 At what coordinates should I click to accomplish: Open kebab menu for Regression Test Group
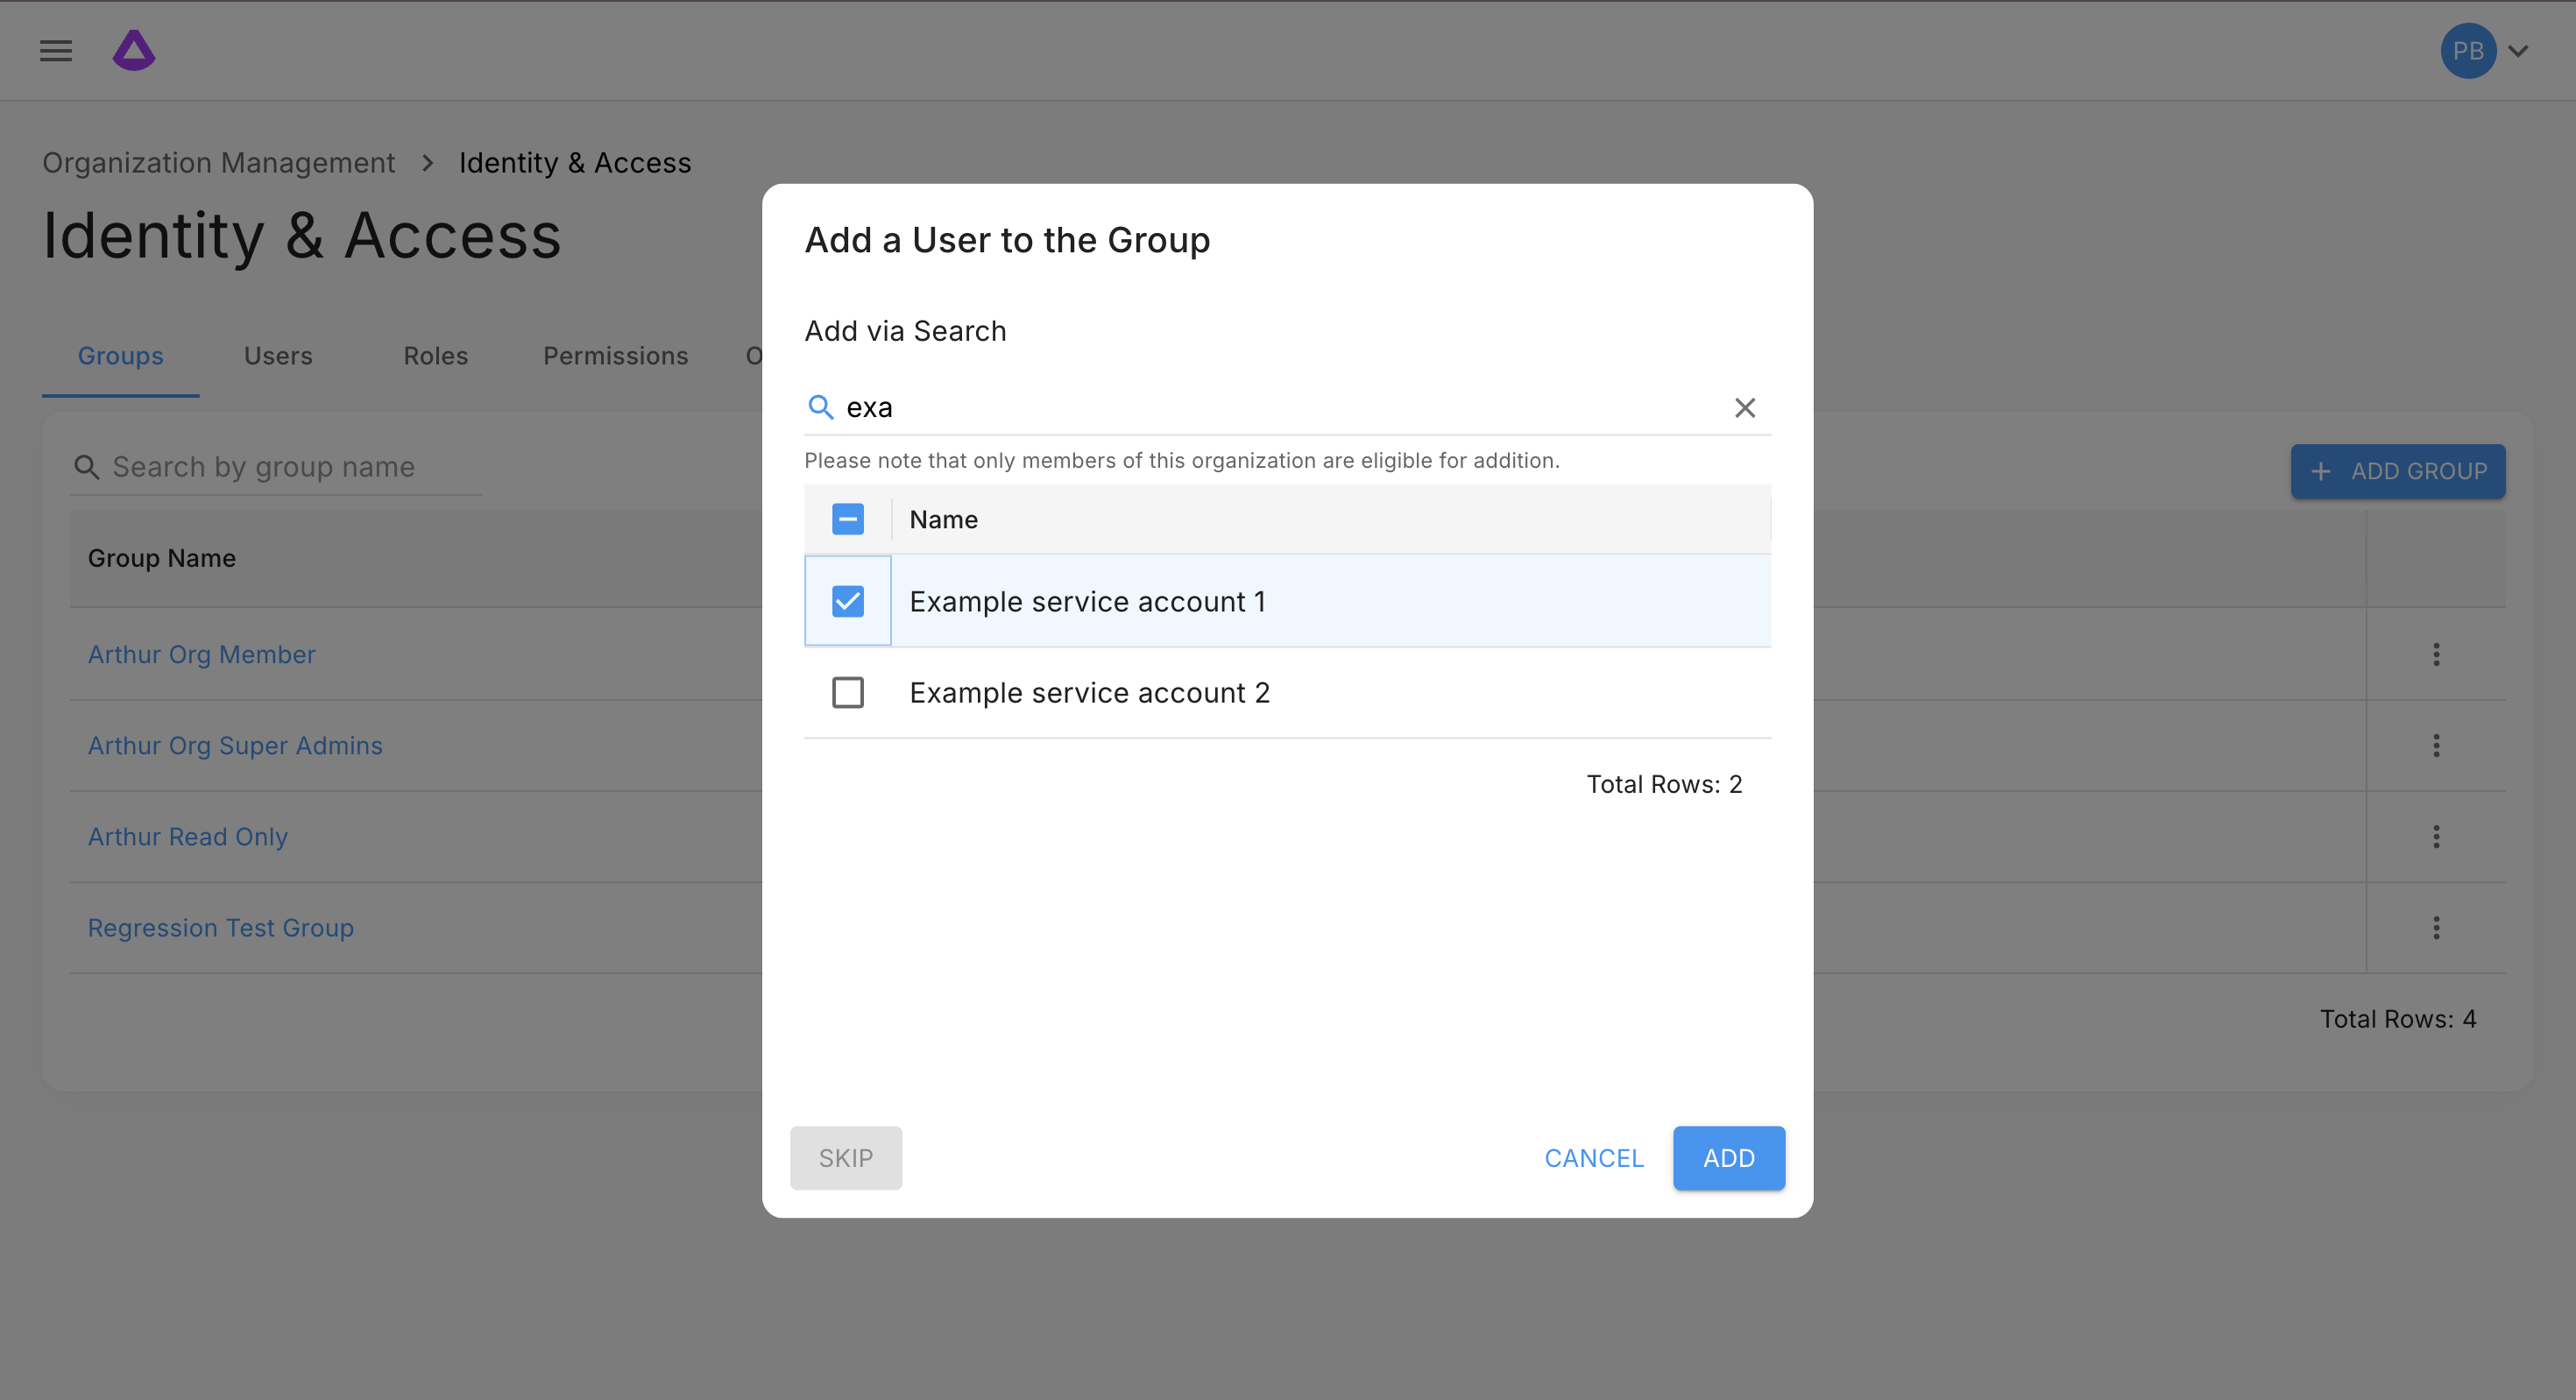(2436, 927)
